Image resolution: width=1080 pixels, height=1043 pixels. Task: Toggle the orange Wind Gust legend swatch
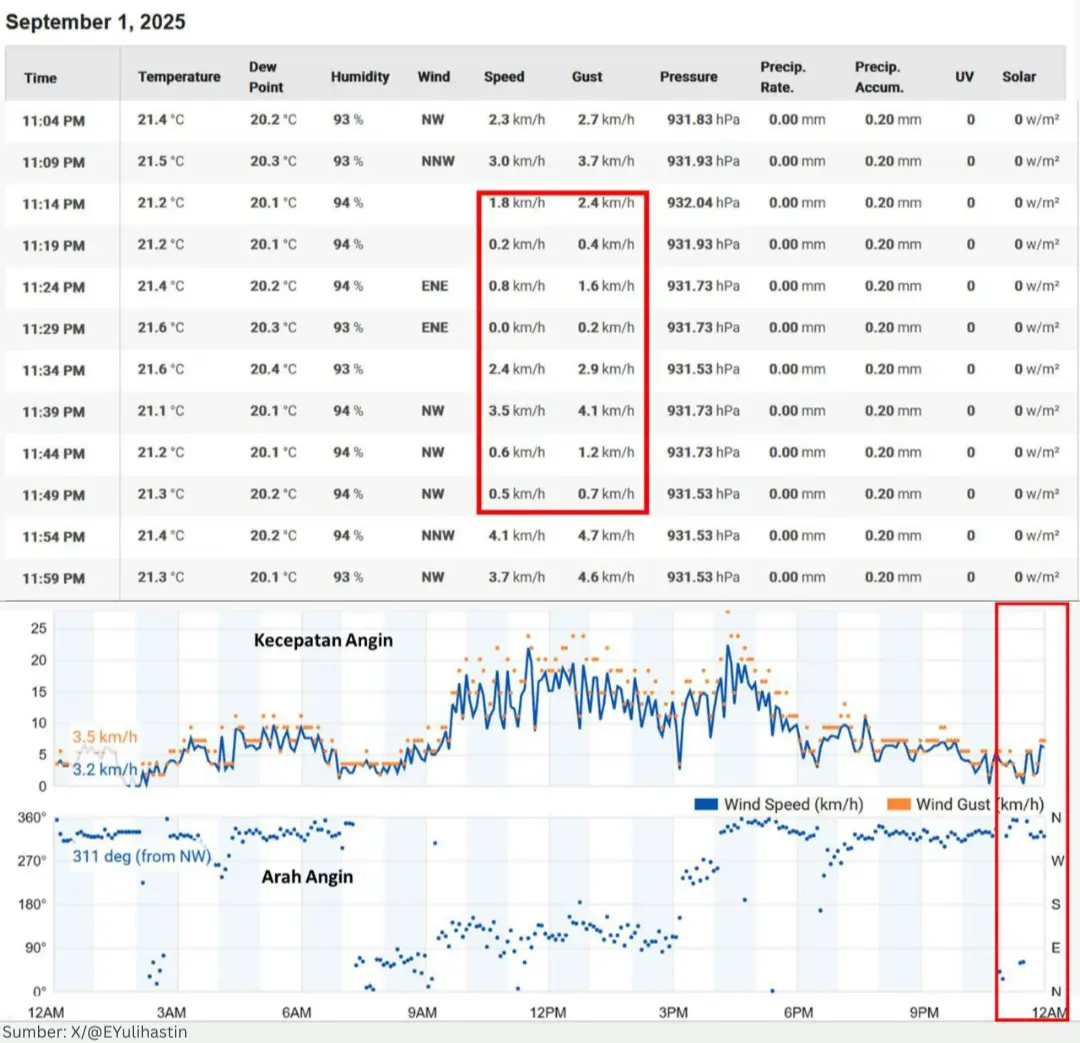click(899, 805)
